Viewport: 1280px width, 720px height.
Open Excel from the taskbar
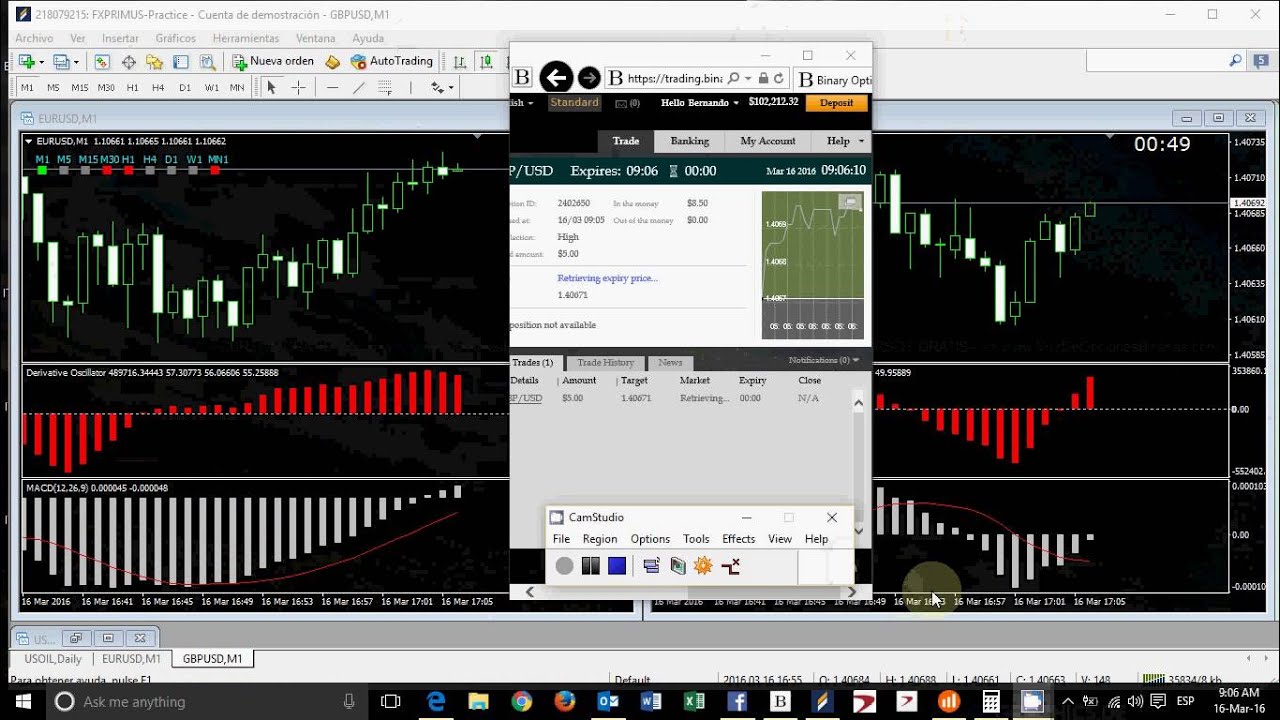click(694, 702)
